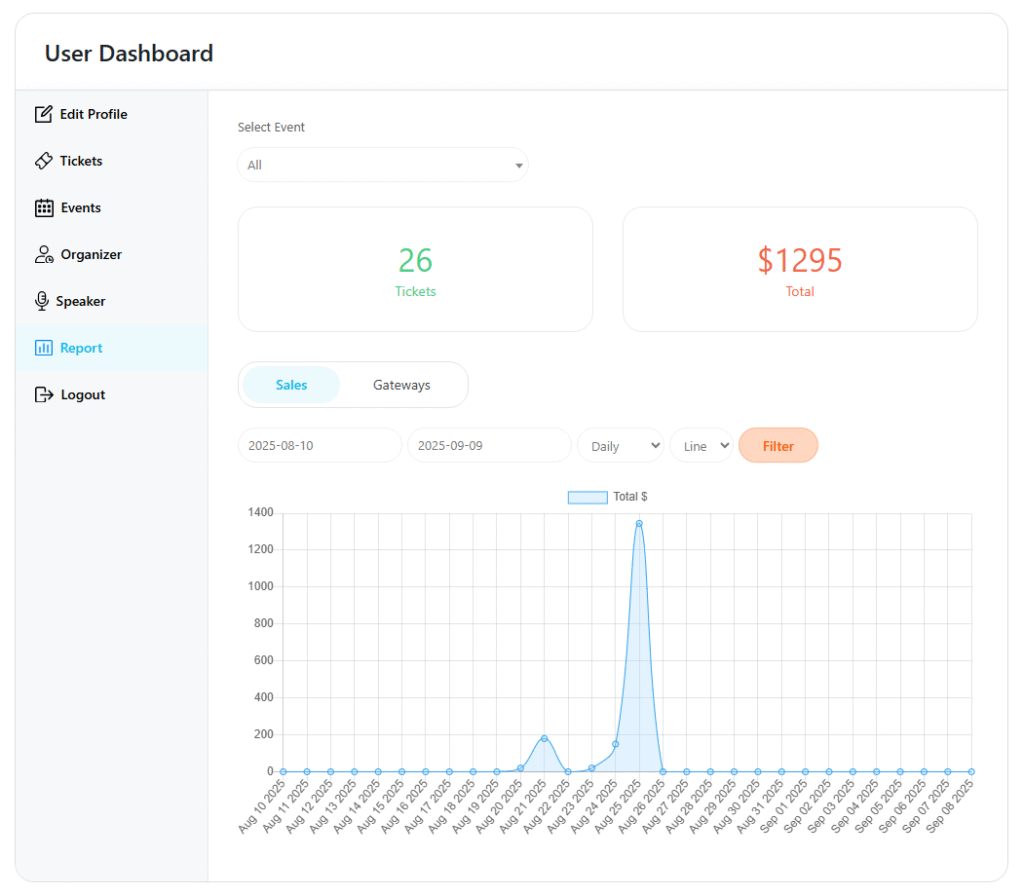Viewport: 1024px width, 895px height.
Task: Open the Daily interval dropdown
Action: point(620,445)
